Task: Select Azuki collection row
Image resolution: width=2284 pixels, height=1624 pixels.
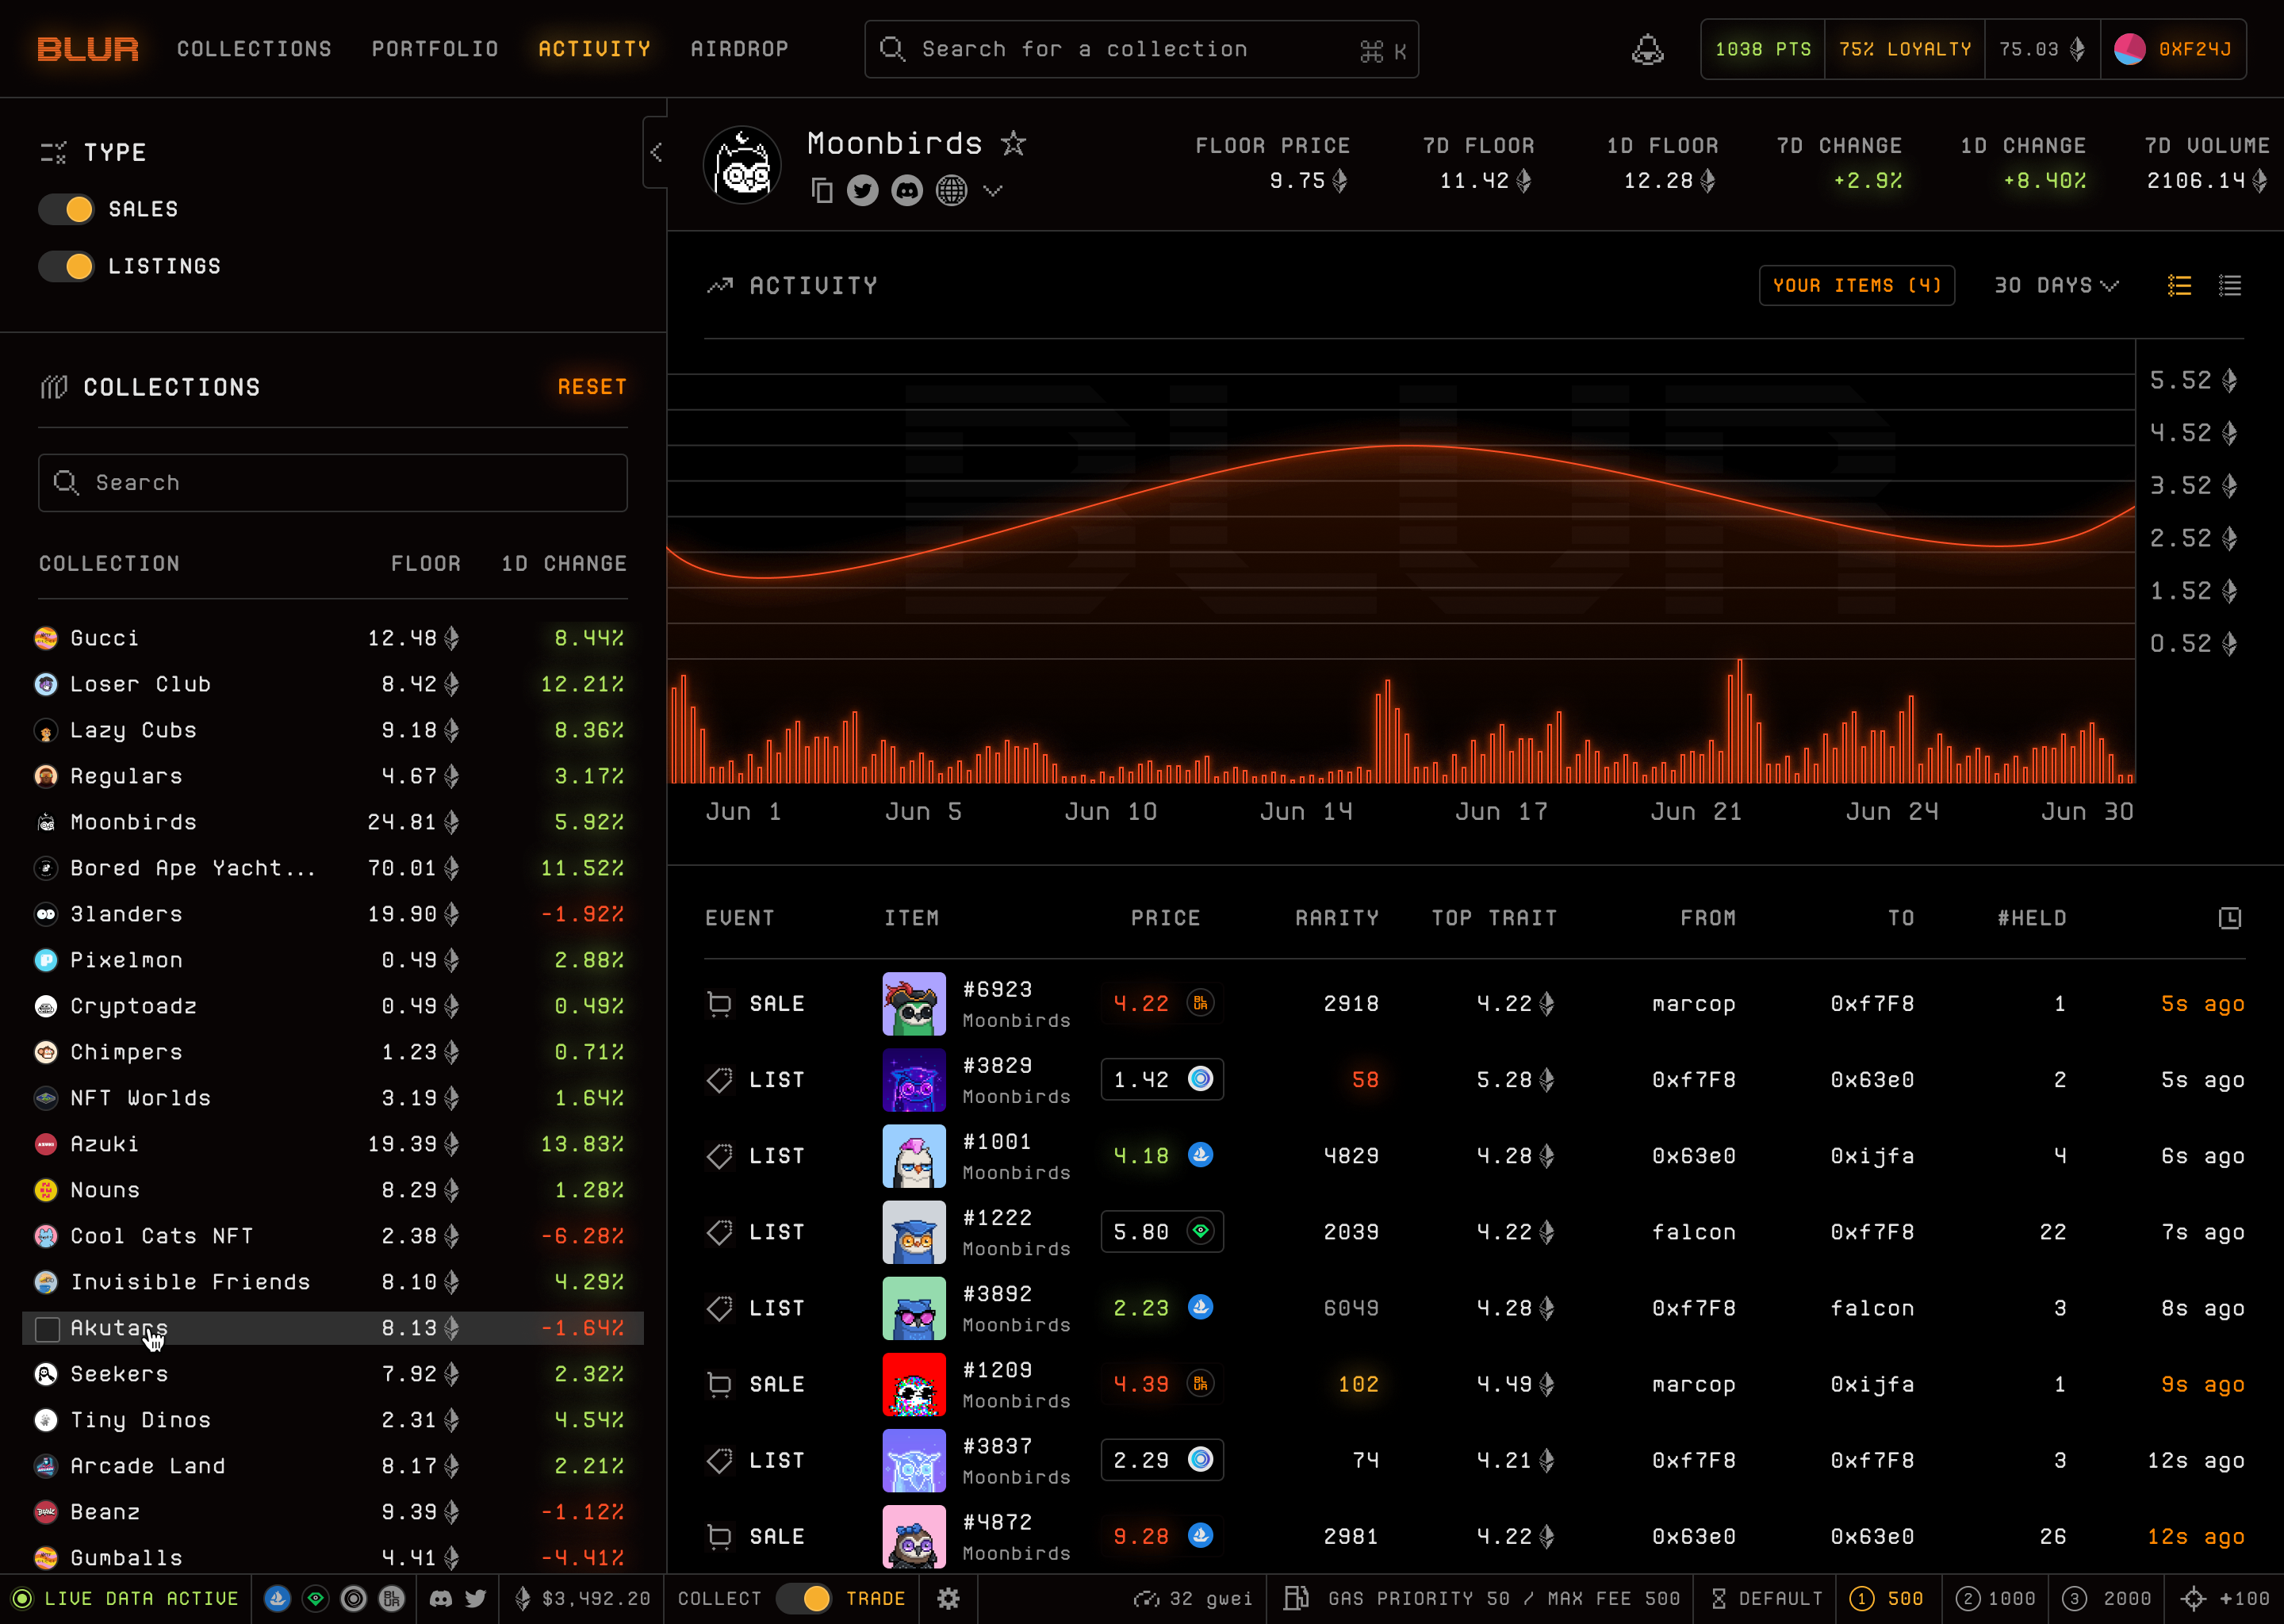Action: [x=333, y=1144]
